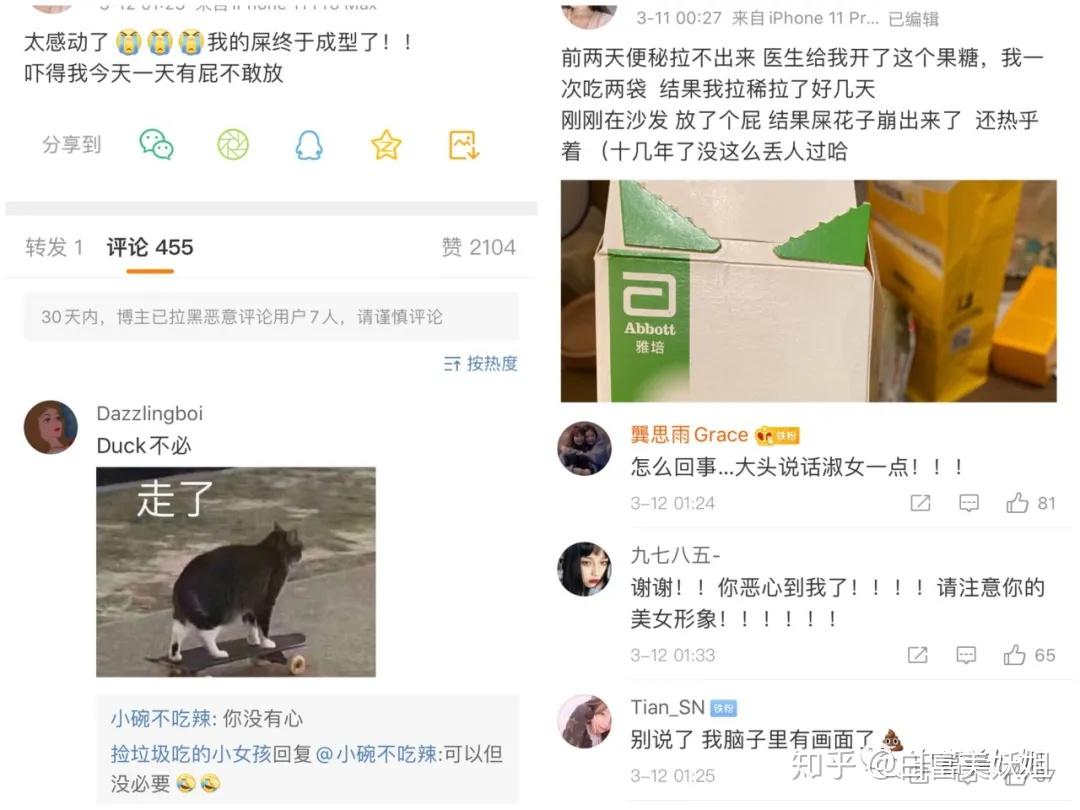Screen dimensions: 1080x810
Task: Share to QQ penguin icon
Action: coord(309,145)
